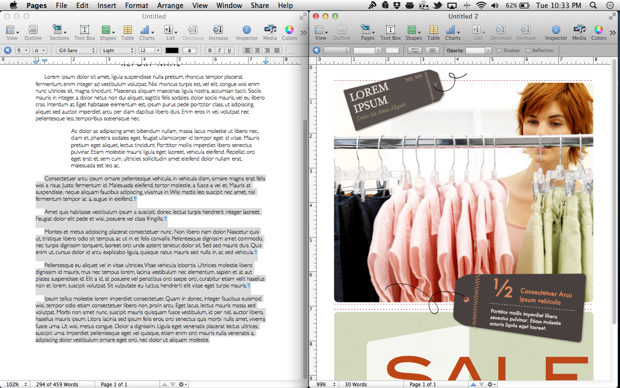This screenshot has height=388, width=620.
Task: Open the Arrange menu
Action: pos(171,5)
